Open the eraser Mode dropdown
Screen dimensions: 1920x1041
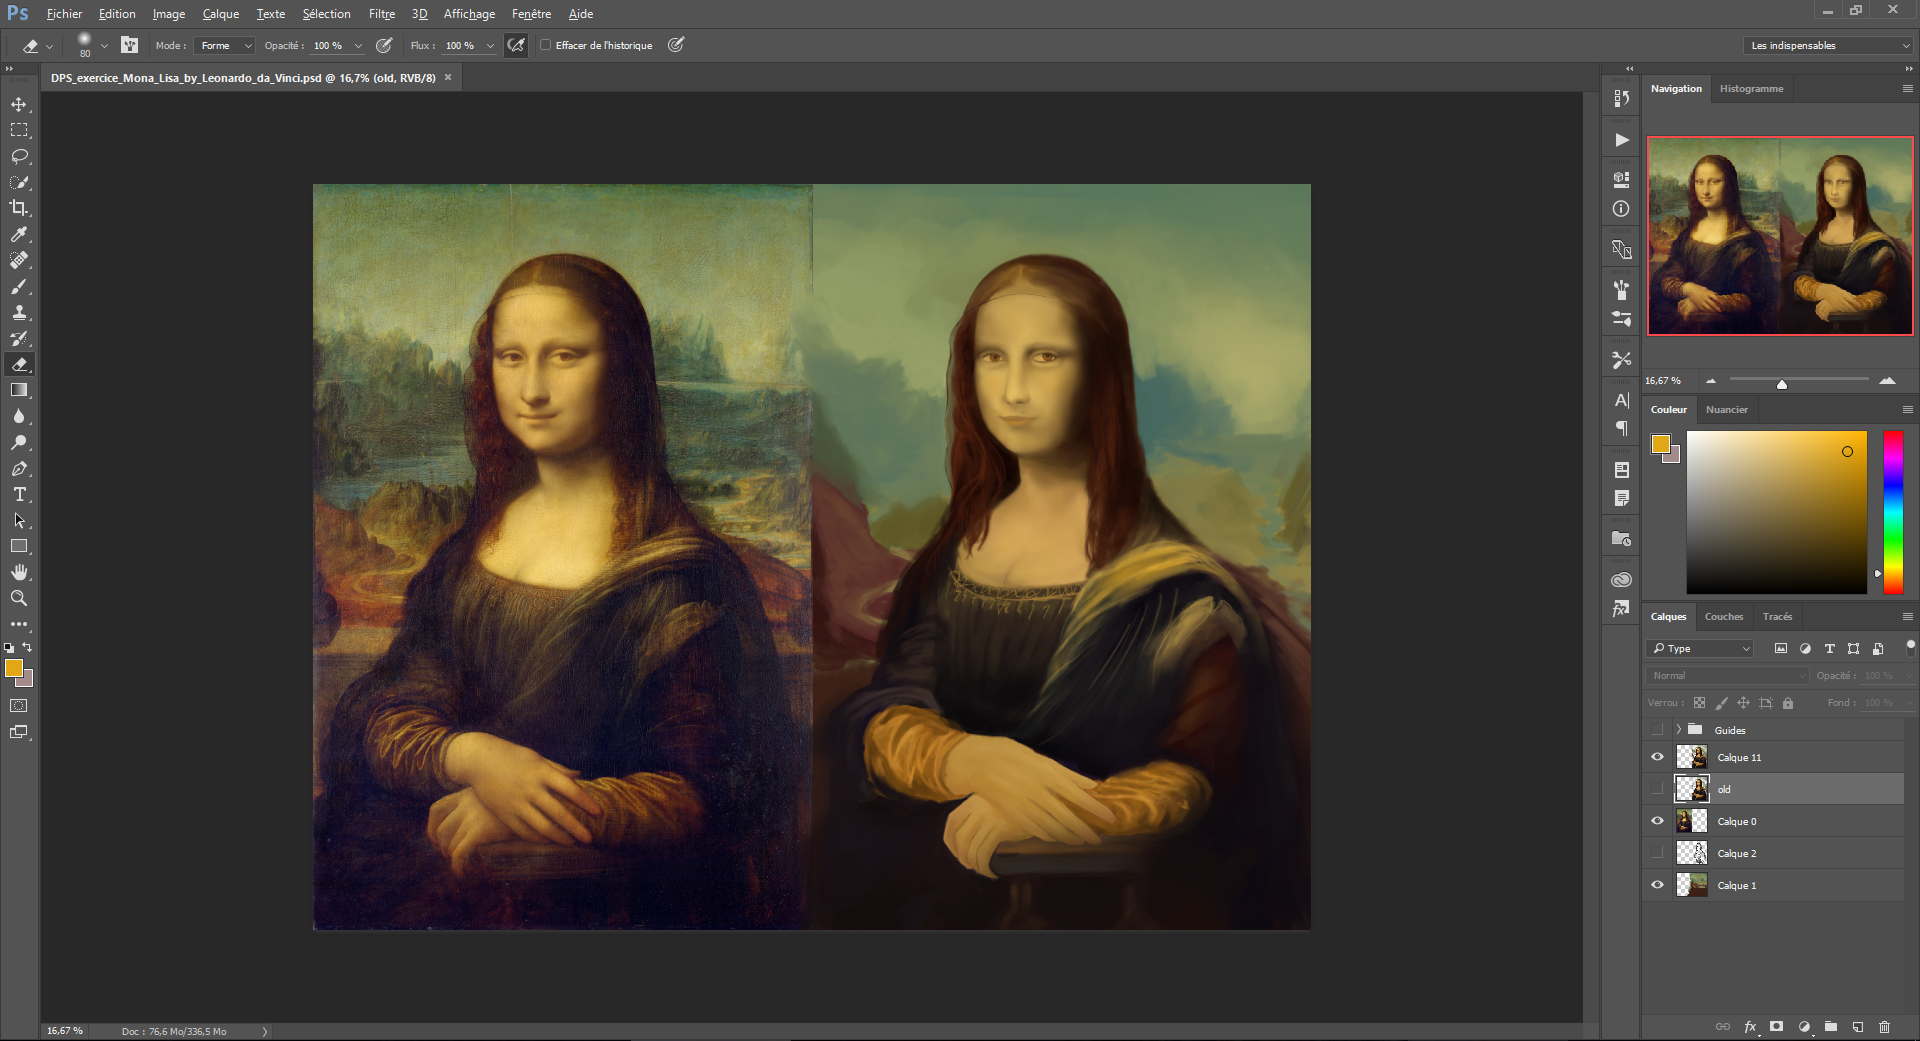click(226, 46)
